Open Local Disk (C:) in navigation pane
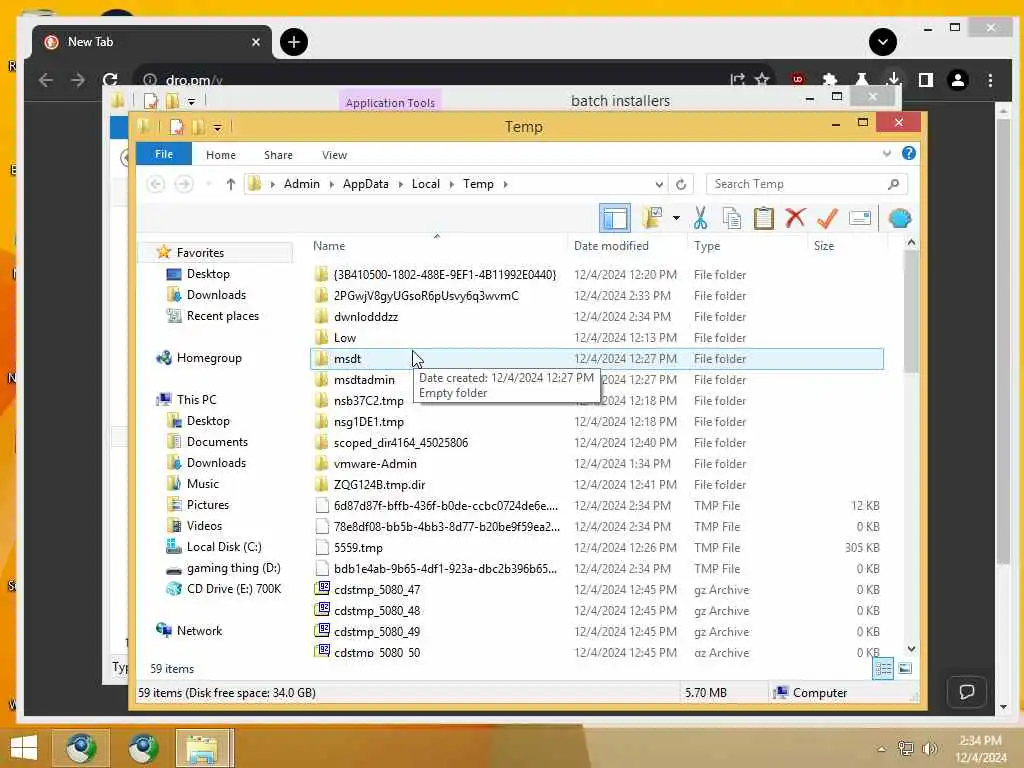The width and height of the screenshot is (1024, 768). (x=224, y=547)
